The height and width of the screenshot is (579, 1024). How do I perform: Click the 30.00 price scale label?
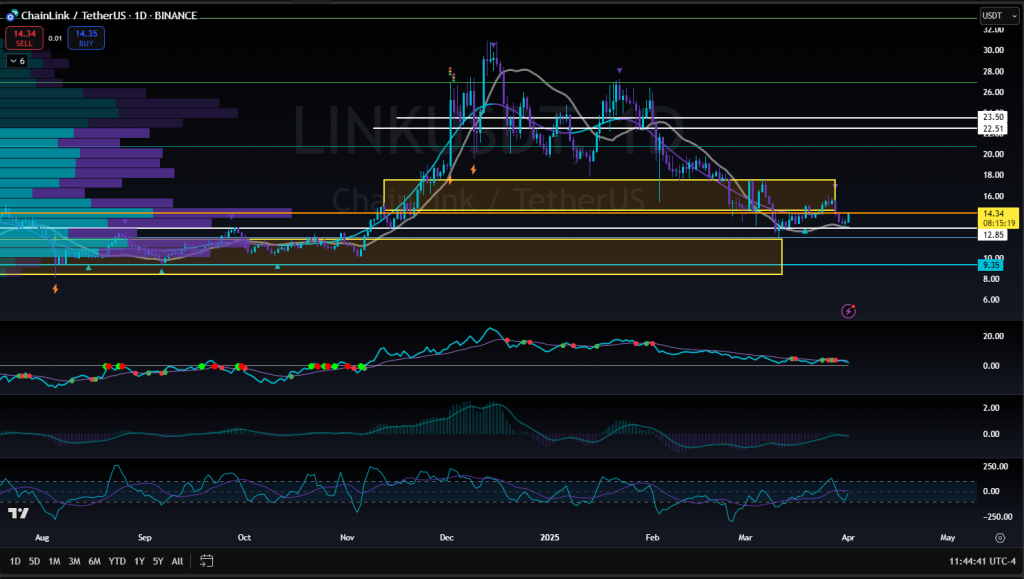click(993, 50)
